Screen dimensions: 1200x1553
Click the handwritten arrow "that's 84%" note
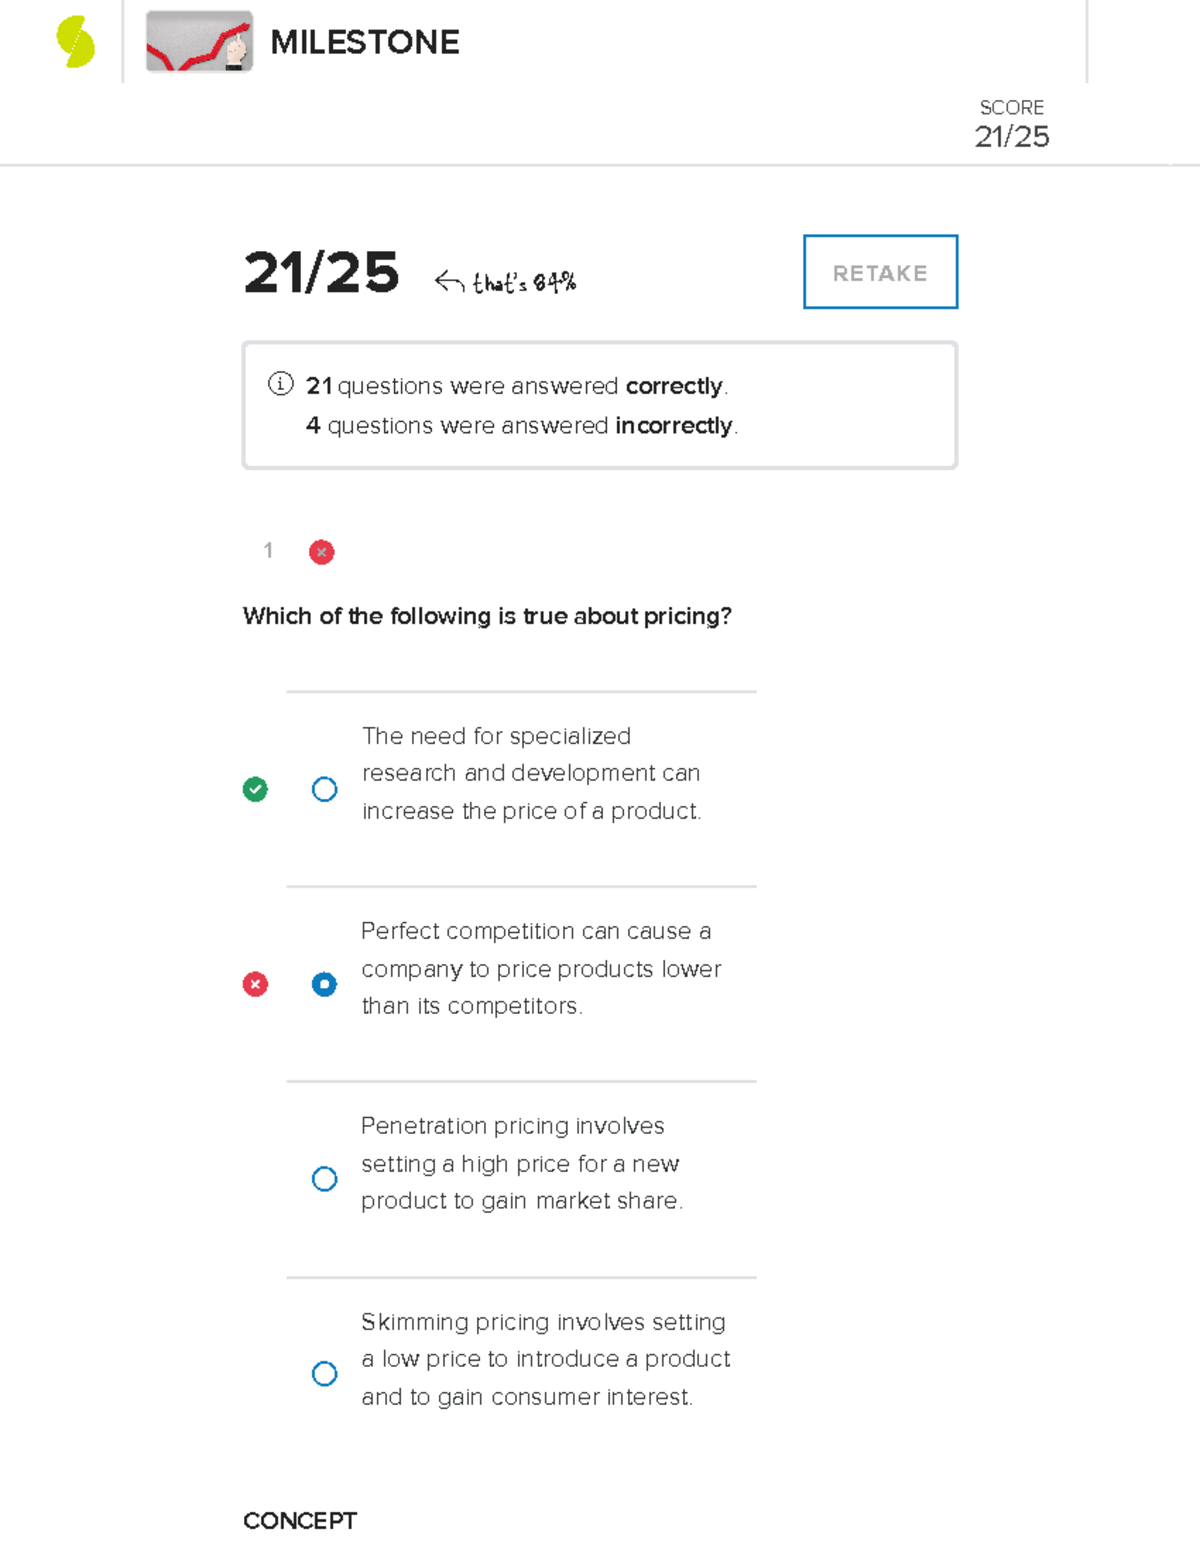click(505, 283)
